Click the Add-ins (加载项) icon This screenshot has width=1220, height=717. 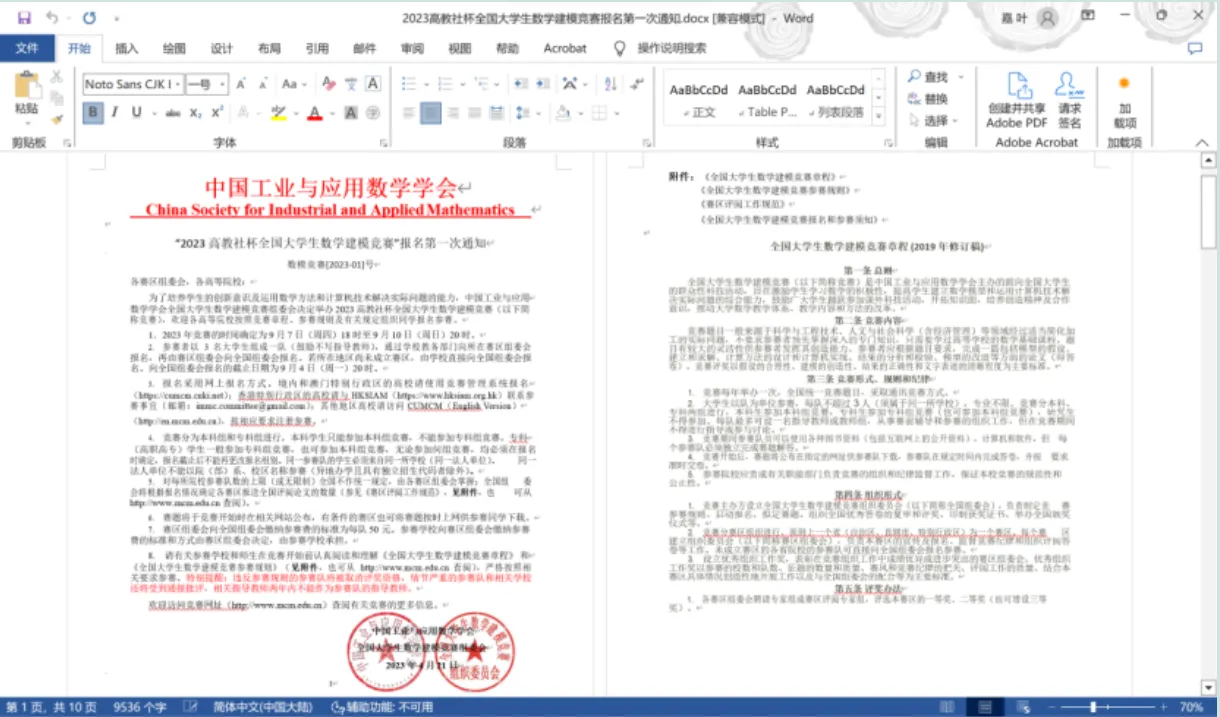[1124, 84]
